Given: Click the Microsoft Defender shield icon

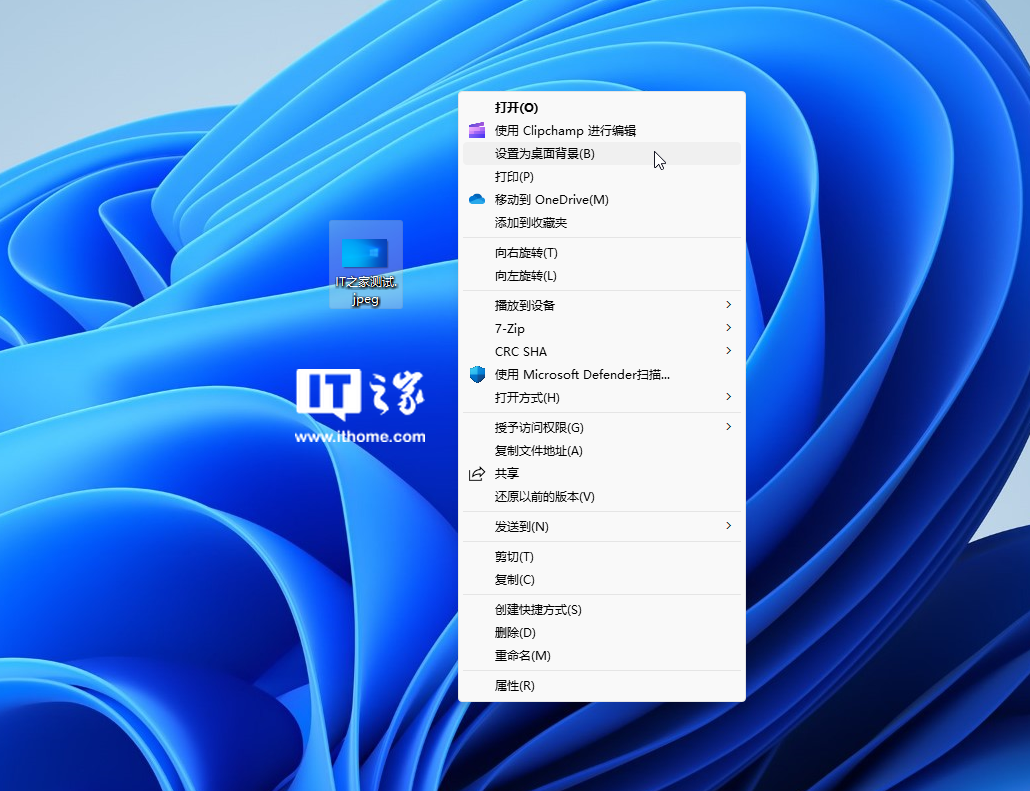Looking at the screenshot, I should 477,374.
